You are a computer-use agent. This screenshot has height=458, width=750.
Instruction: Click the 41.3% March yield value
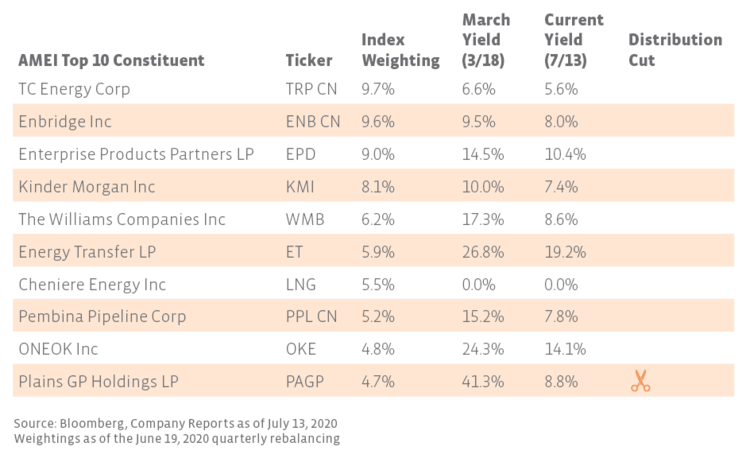tap(481, 381)
